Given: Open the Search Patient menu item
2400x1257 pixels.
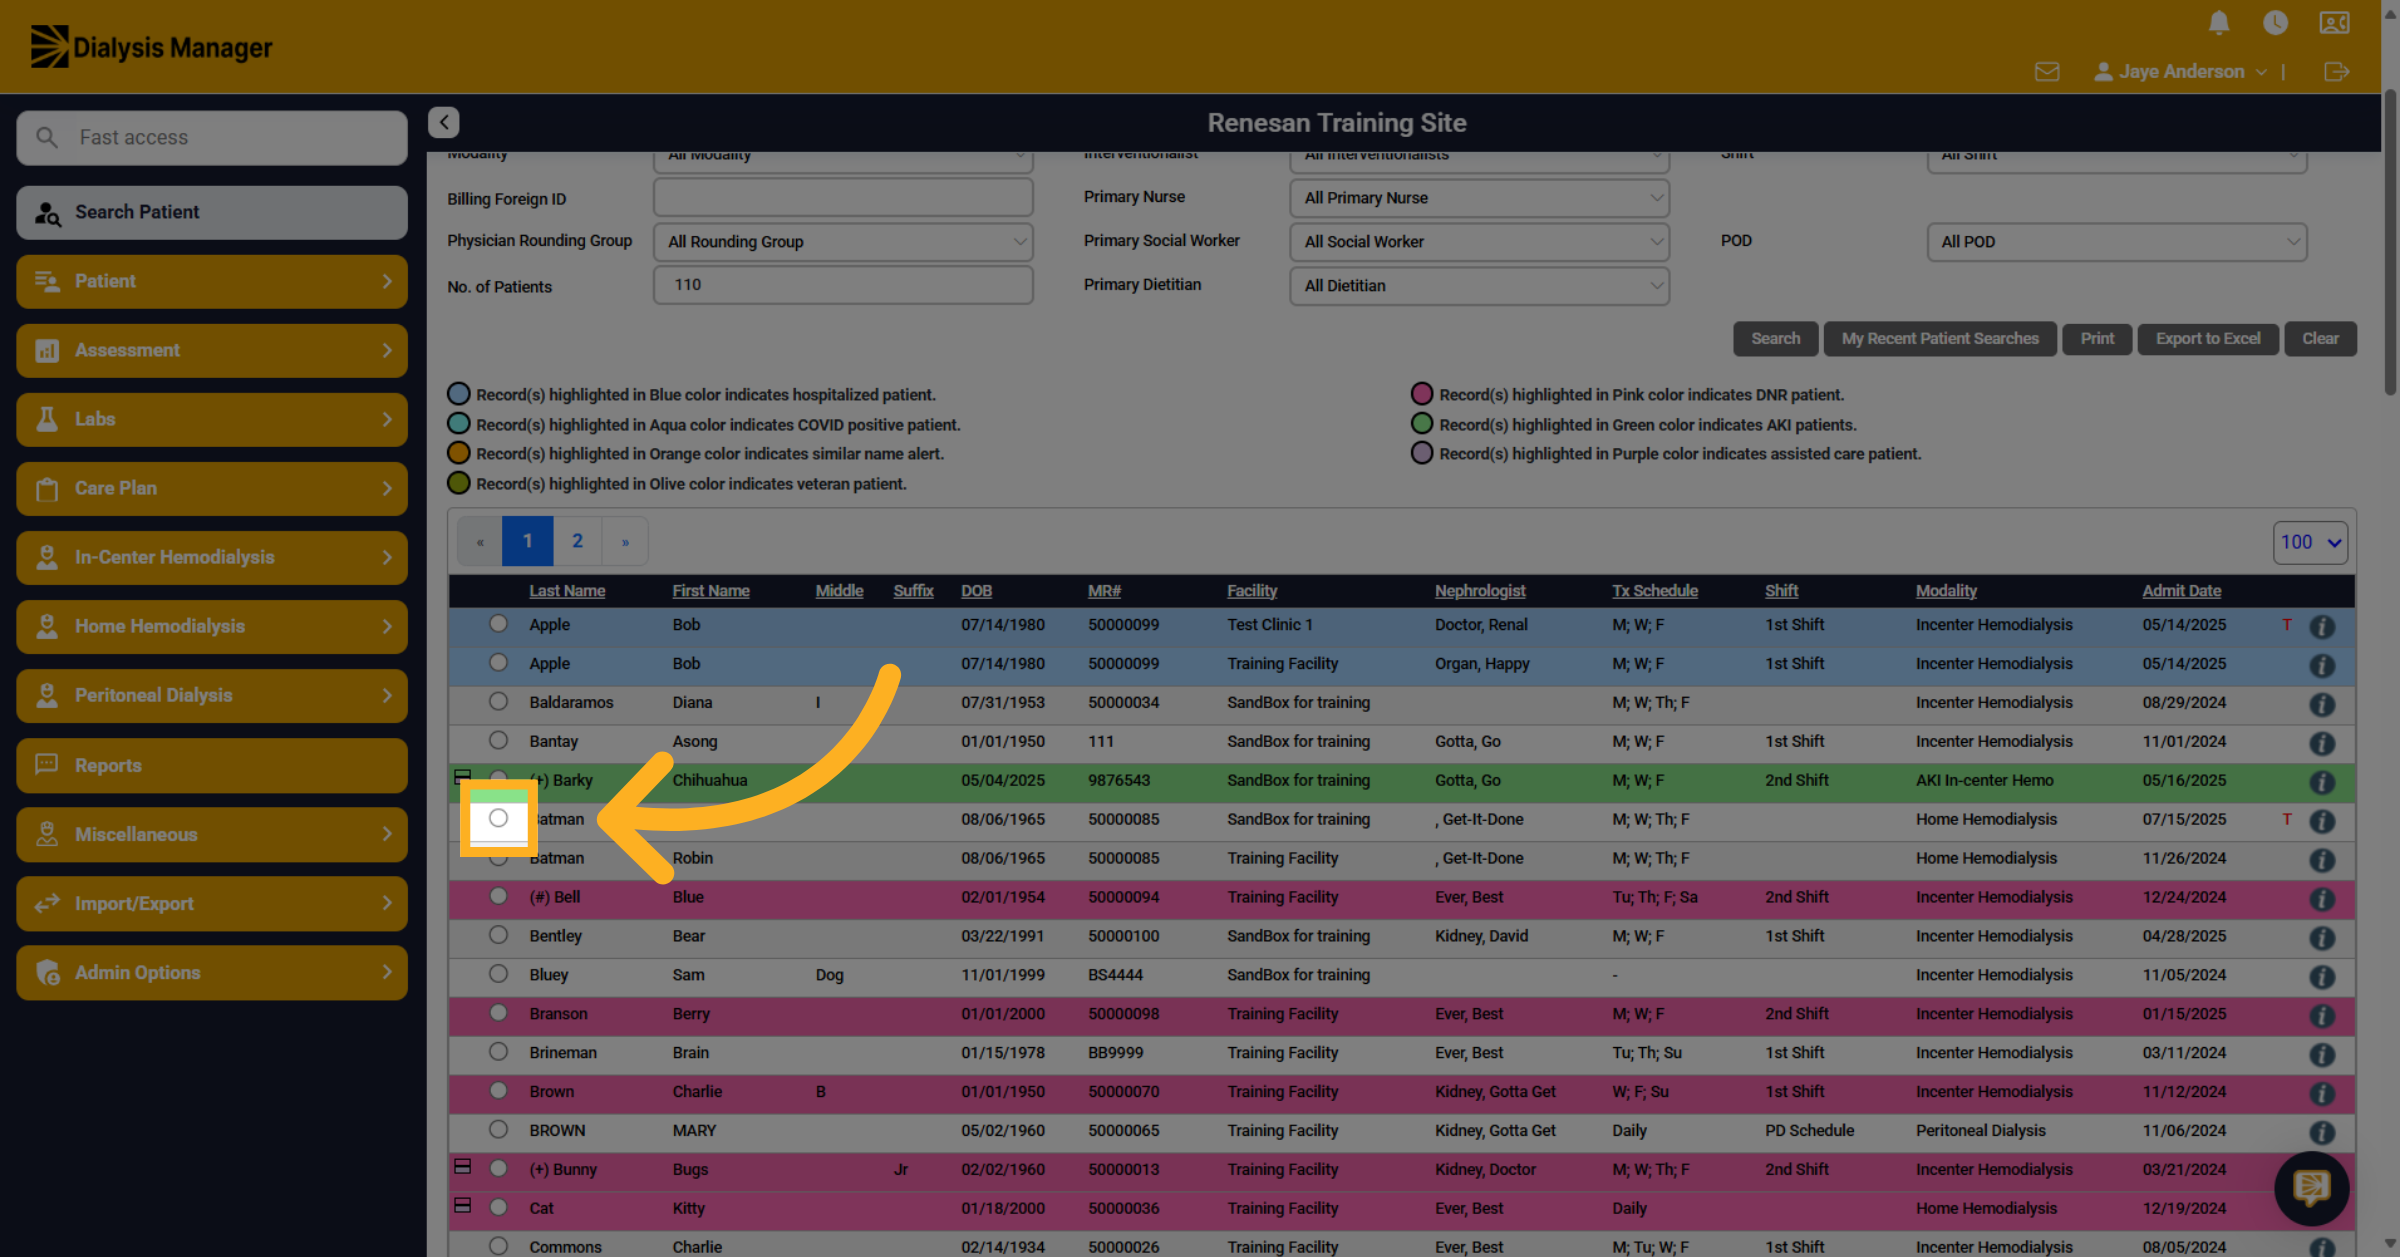Looking at the screenshot, I should tap(212, 212).
